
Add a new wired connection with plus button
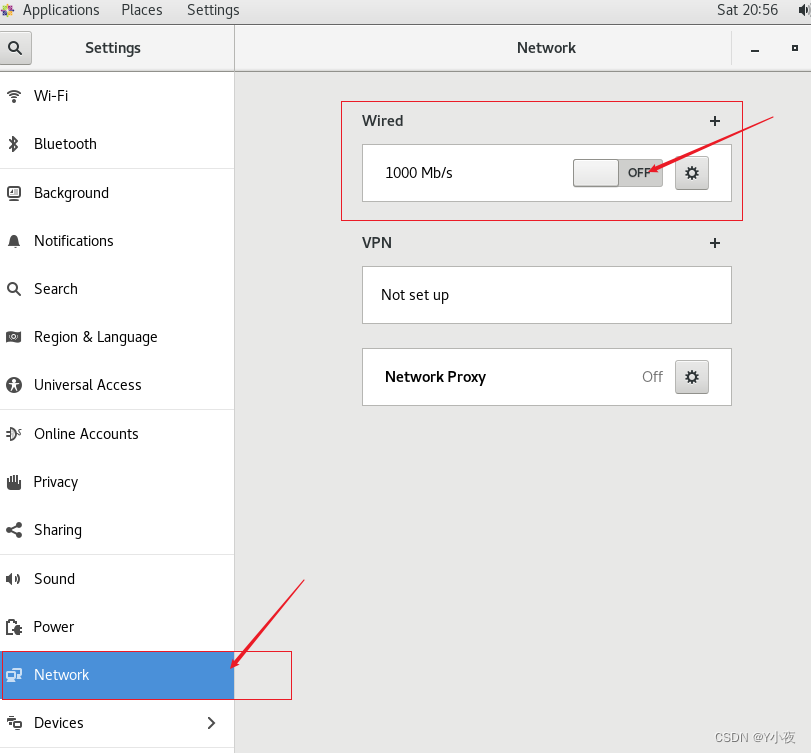tap(715, 120)
